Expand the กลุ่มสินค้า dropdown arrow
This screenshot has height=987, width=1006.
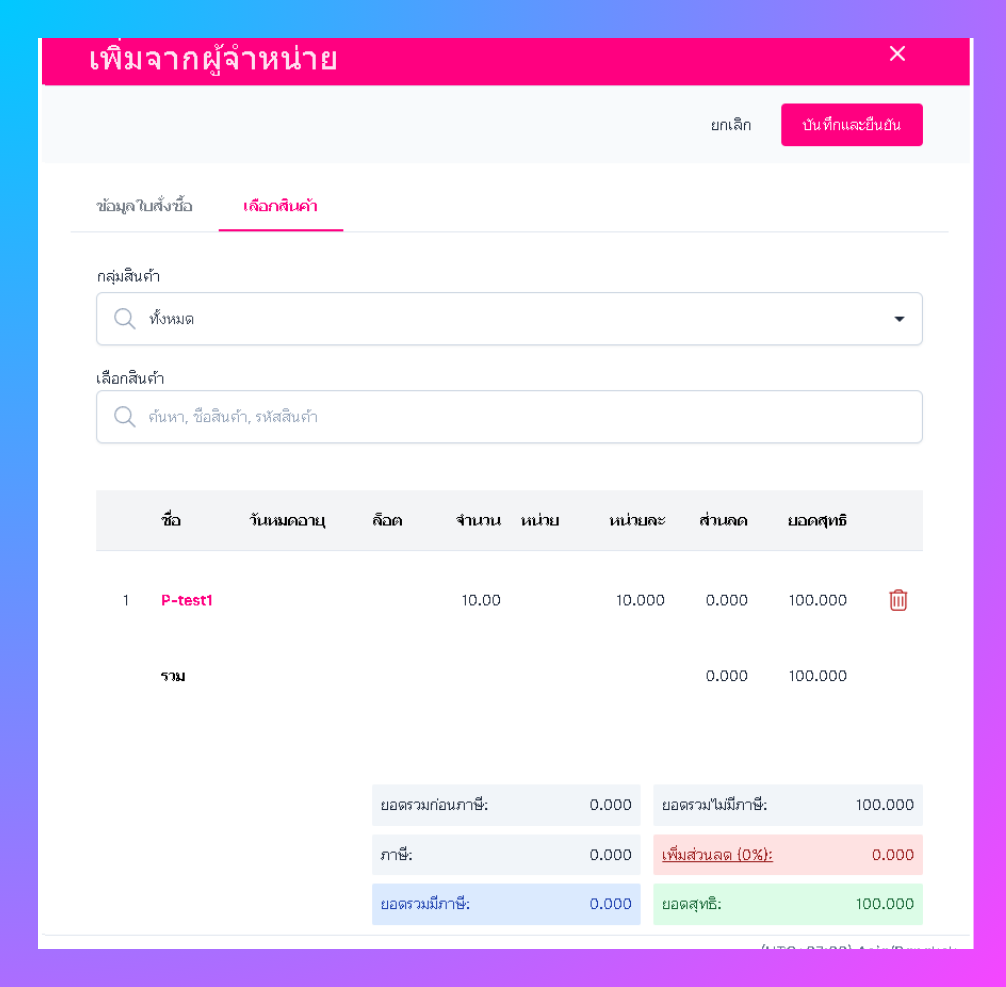(899, 319)
